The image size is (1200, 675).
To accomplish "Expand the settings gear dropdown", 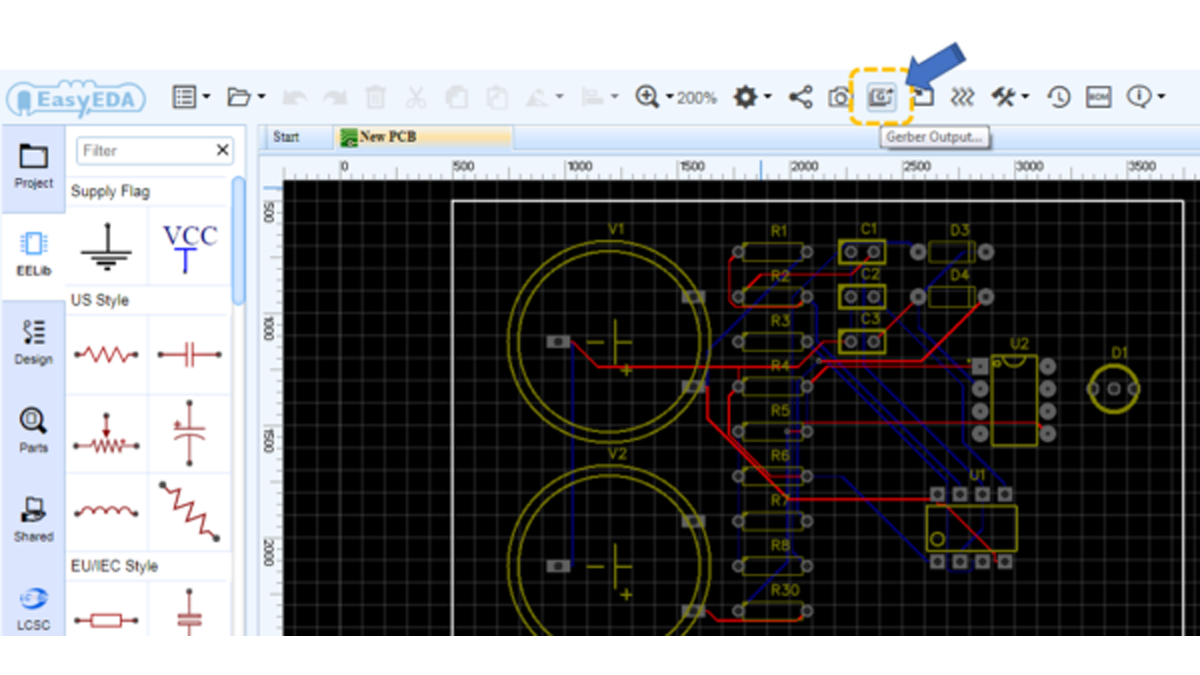I will point(767,98).
